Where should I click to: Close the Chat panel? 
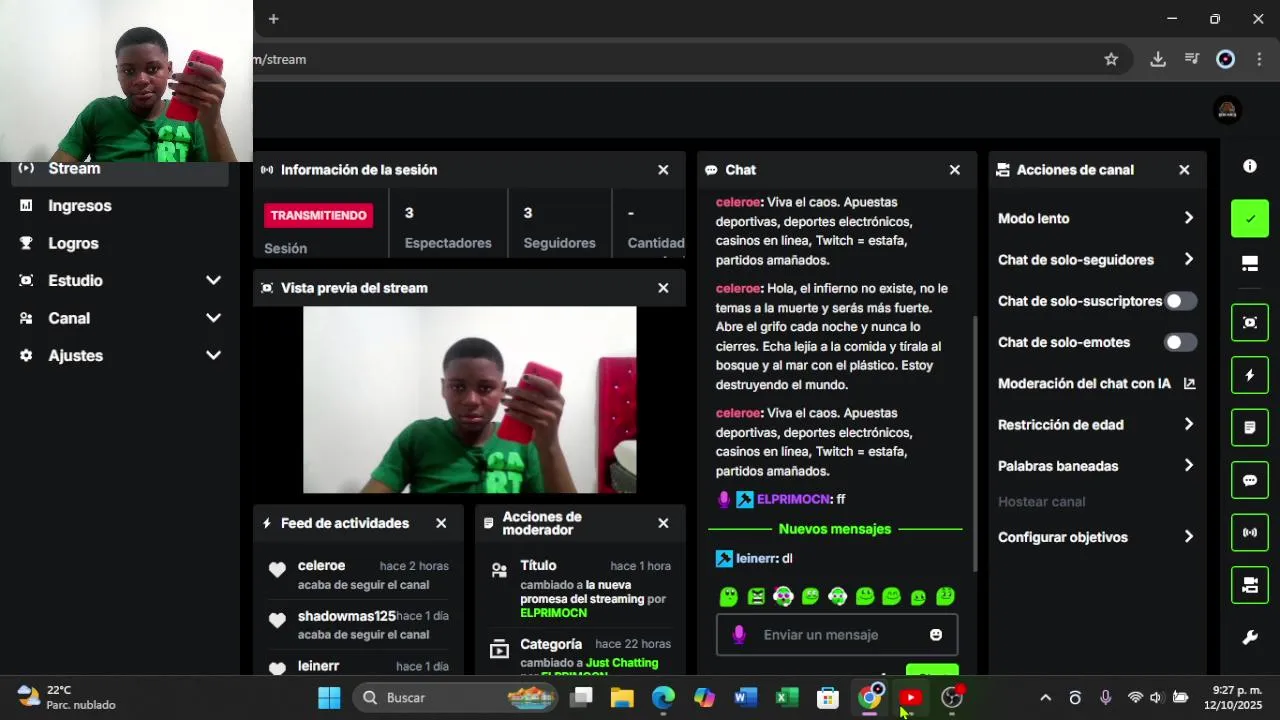(955, 170)
